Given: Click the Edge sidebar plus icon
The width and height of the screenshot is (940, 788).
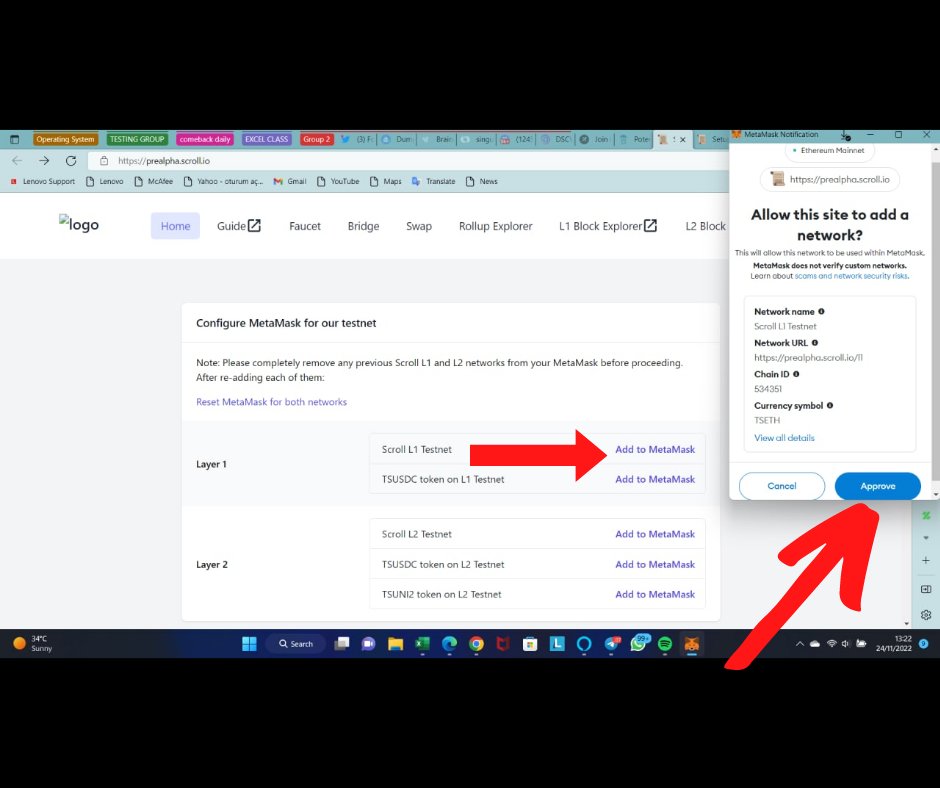Looking at the screenshot, I should (x=926, y=560).
